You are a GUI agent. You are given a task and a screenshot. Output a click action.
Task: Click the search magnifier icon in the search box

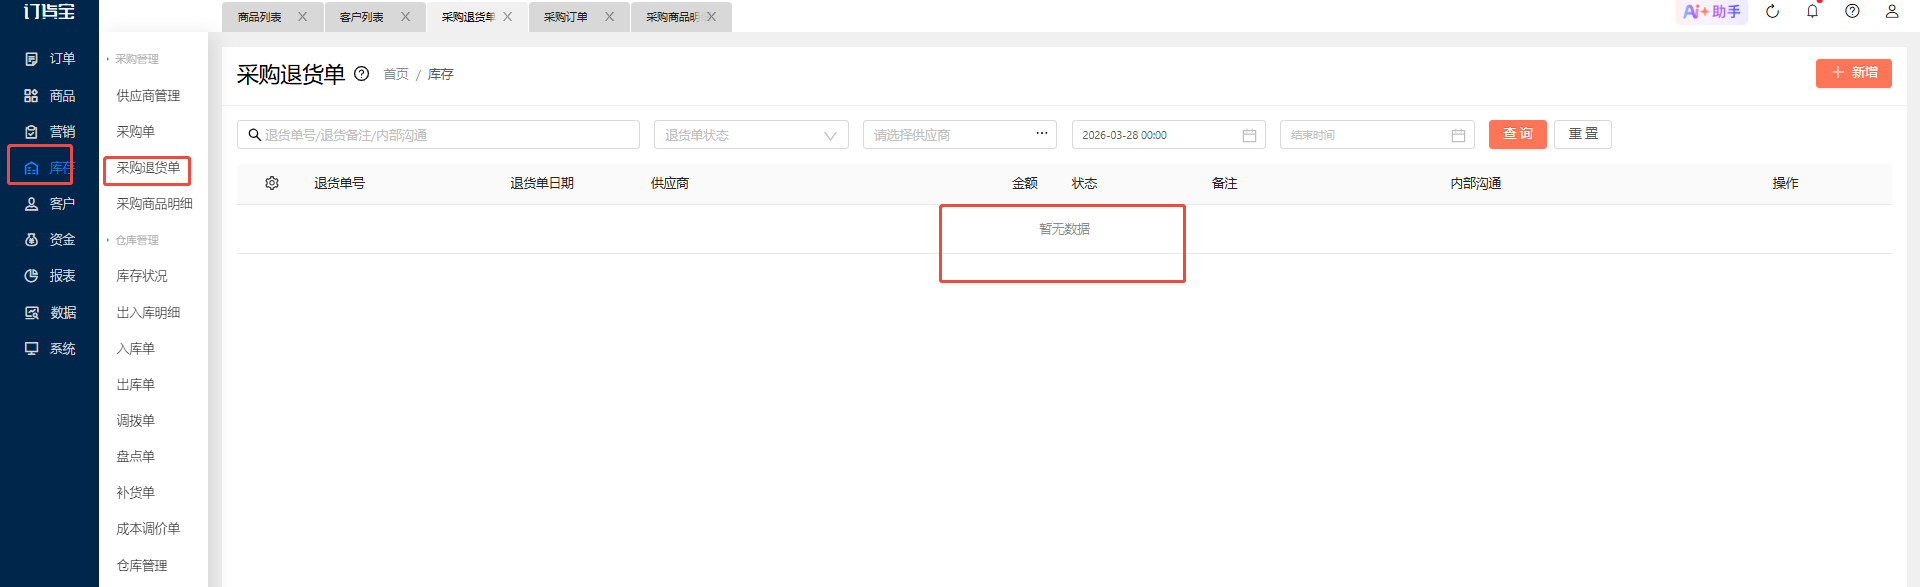coord(255,135)
